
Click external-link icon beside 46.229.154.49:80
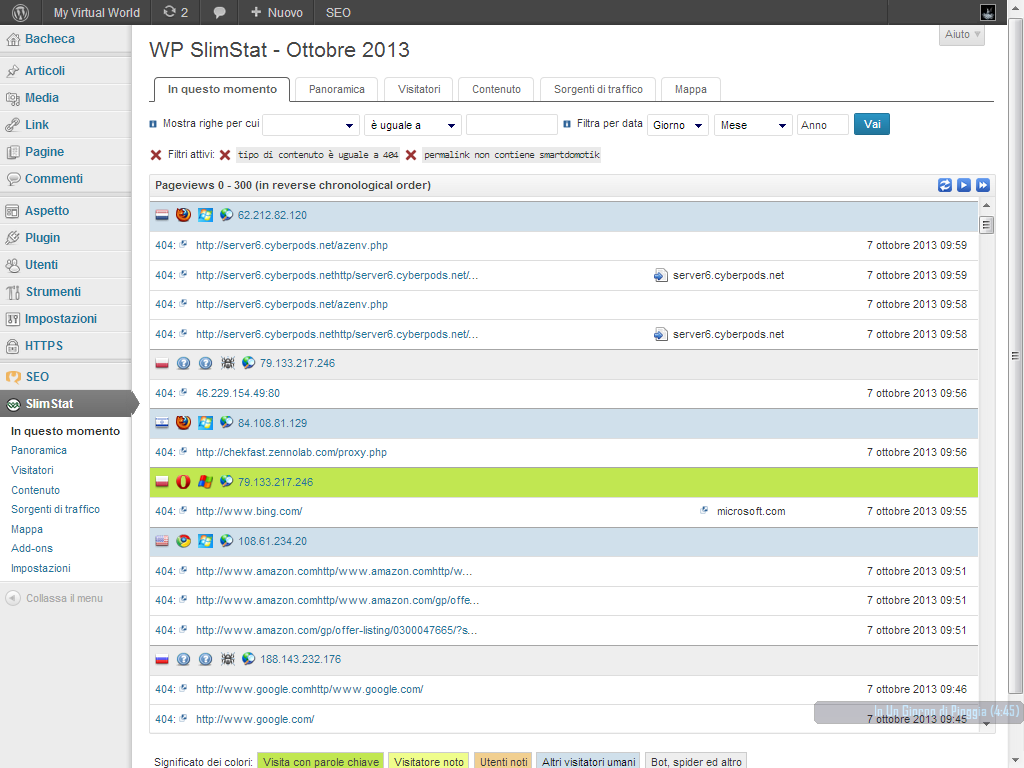(x=184, y=392)
